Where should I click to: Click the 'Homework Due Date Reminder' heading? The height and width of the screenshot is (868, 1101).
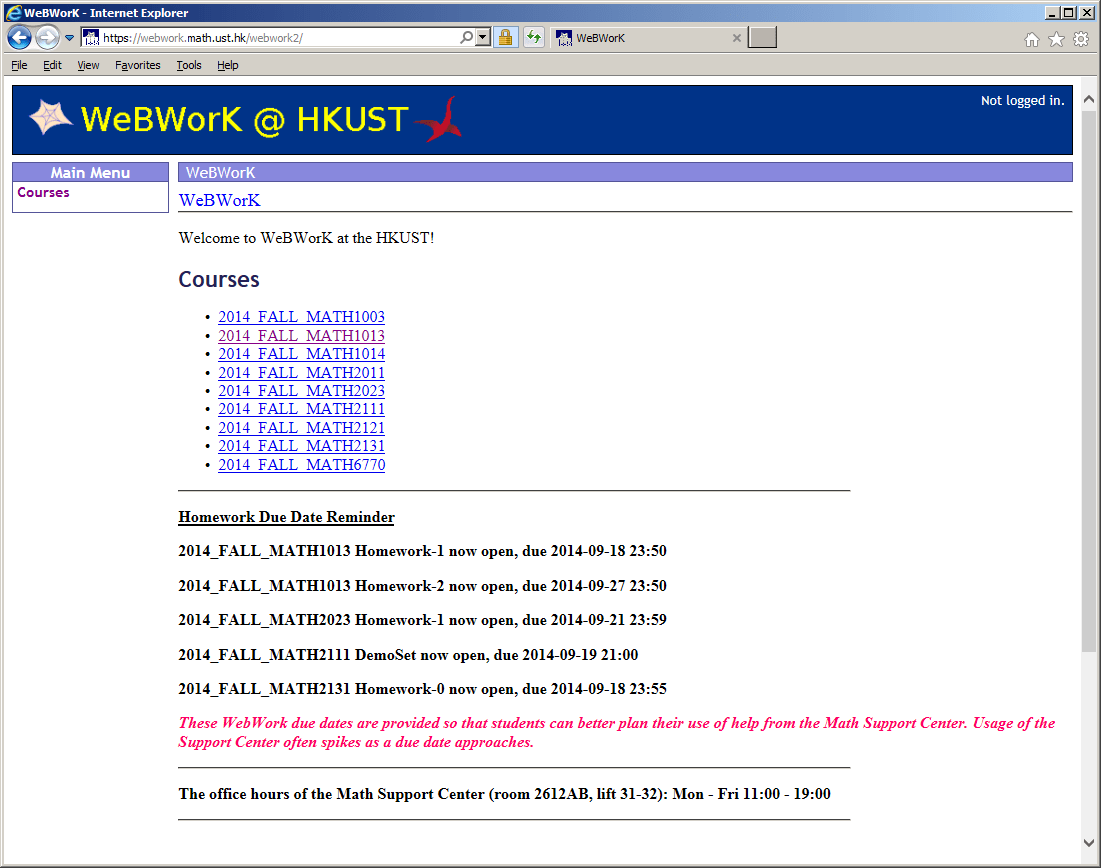[x=286, y=518]
